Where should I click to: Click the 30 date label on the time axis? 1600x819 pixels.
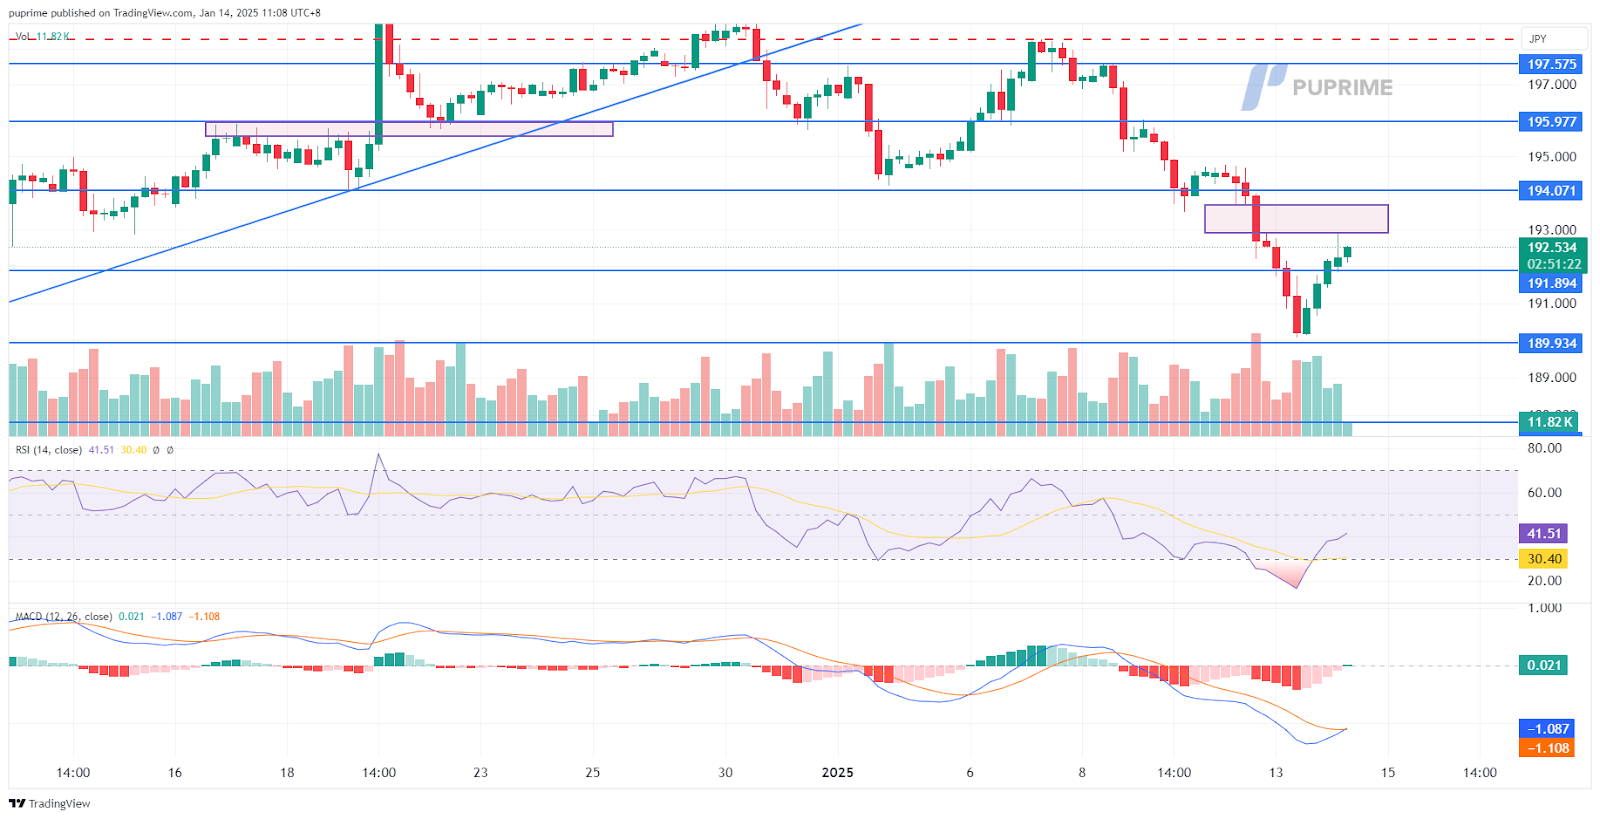[x=725, y=772]
